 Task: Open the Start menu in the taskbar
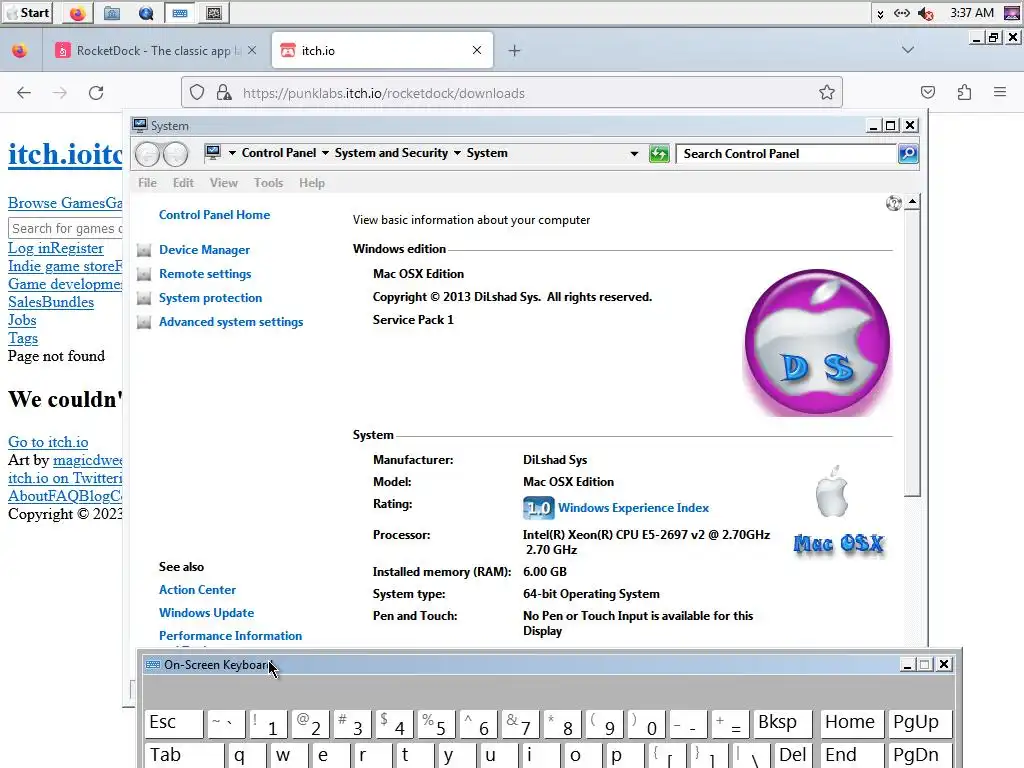(x=27, y=12)
